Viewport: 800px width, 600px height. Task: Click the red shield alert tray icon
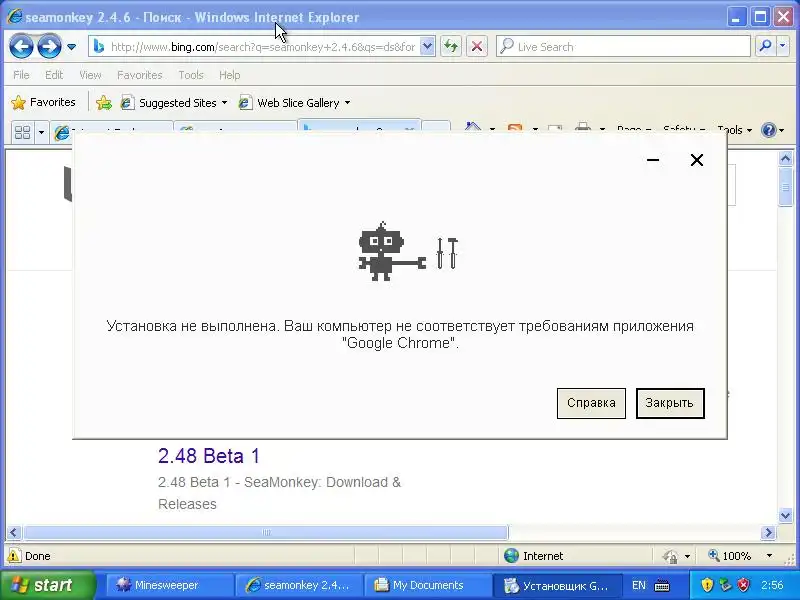click(x=744, y=585)
